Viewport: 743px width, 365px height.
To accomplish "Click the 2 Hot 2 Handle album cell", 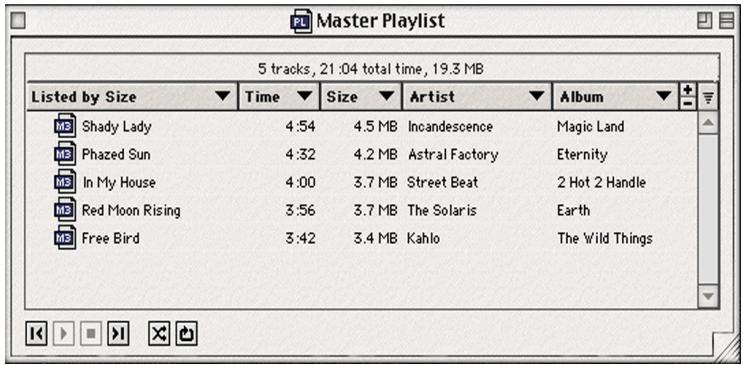I will click(602, 182).
